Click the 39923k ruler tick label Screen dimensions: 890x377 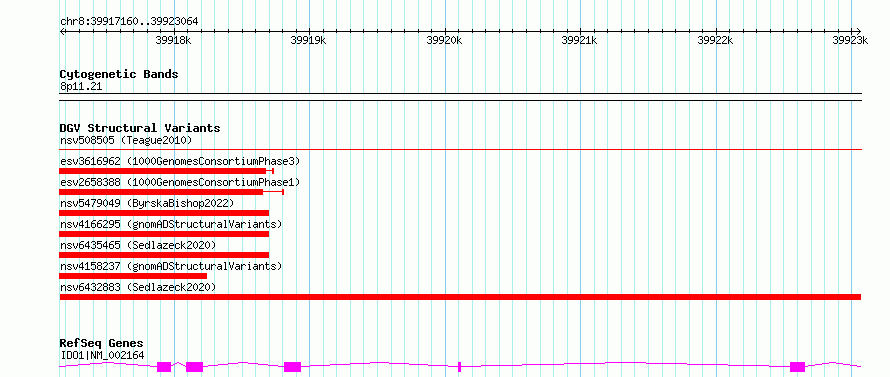(850, 40)
